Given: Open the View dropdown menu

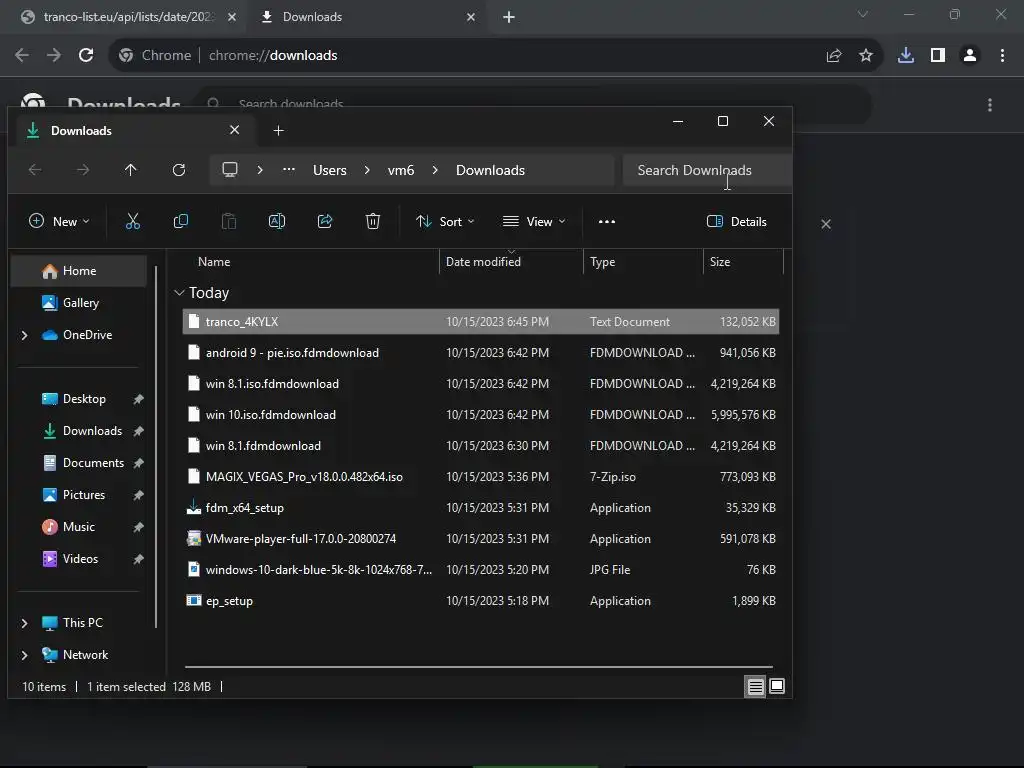Looking at the screenshot, I should (534, 221).
